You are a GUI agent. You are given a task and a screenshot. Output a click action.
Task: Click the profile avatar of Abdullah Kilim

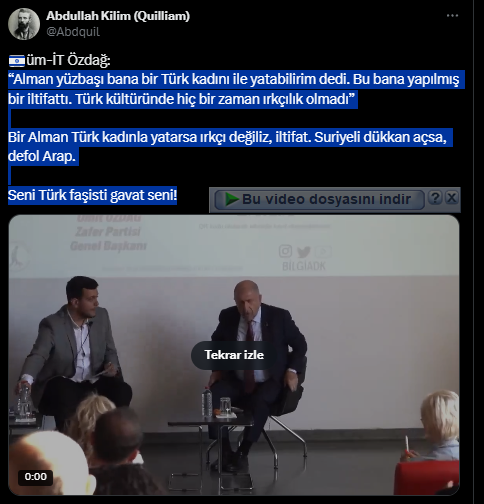coord(24,24)
